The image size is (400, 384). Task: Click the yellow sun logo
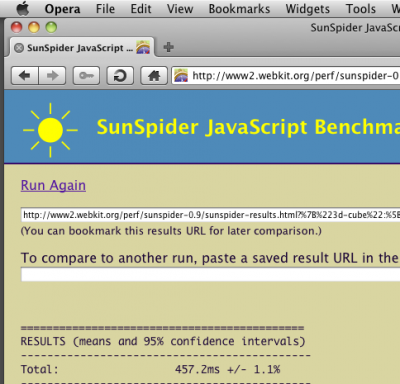[x=50, y=130]
